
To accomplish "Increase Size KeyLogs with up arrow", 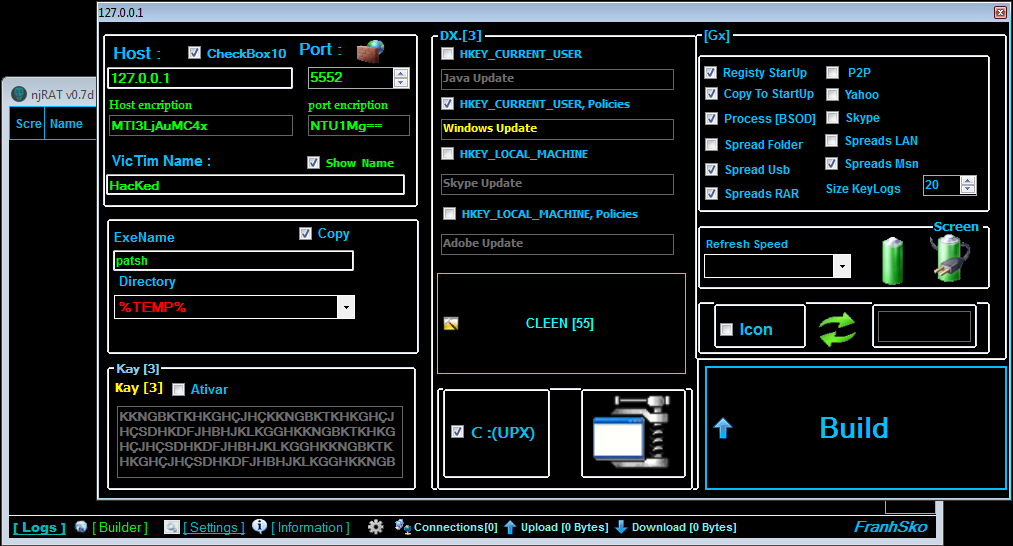I will pyautogui.click(x=967, y=181).
